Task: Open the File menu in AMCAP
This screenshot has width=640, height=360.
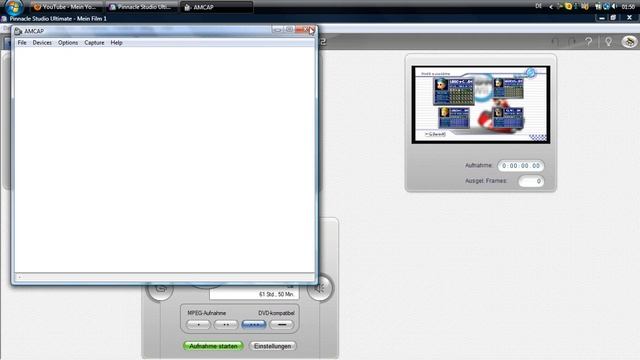Action: coord(22,42)
